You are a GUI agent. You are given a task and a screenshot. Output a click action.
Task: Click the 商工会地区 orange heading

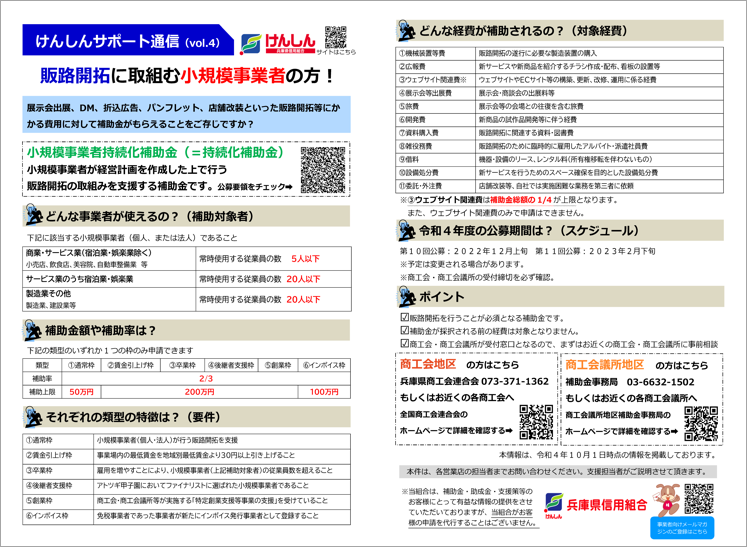pyautogui.click(x=428, y=364)
